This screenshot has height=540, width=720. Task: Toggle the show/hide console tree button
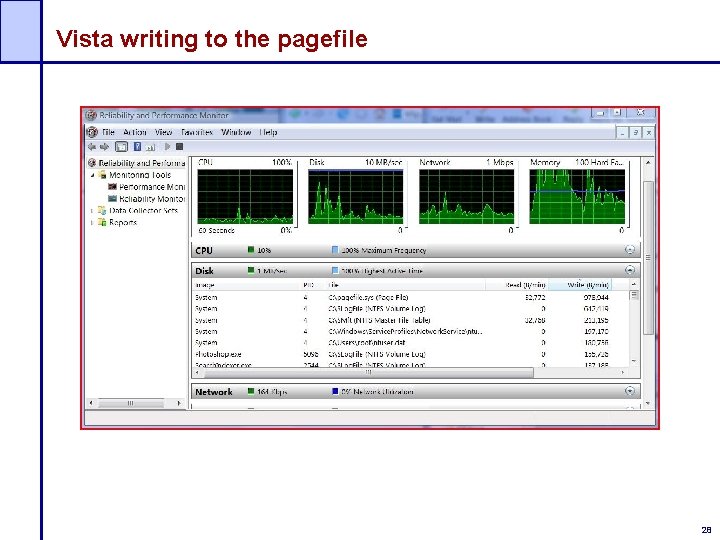(121, 146)
